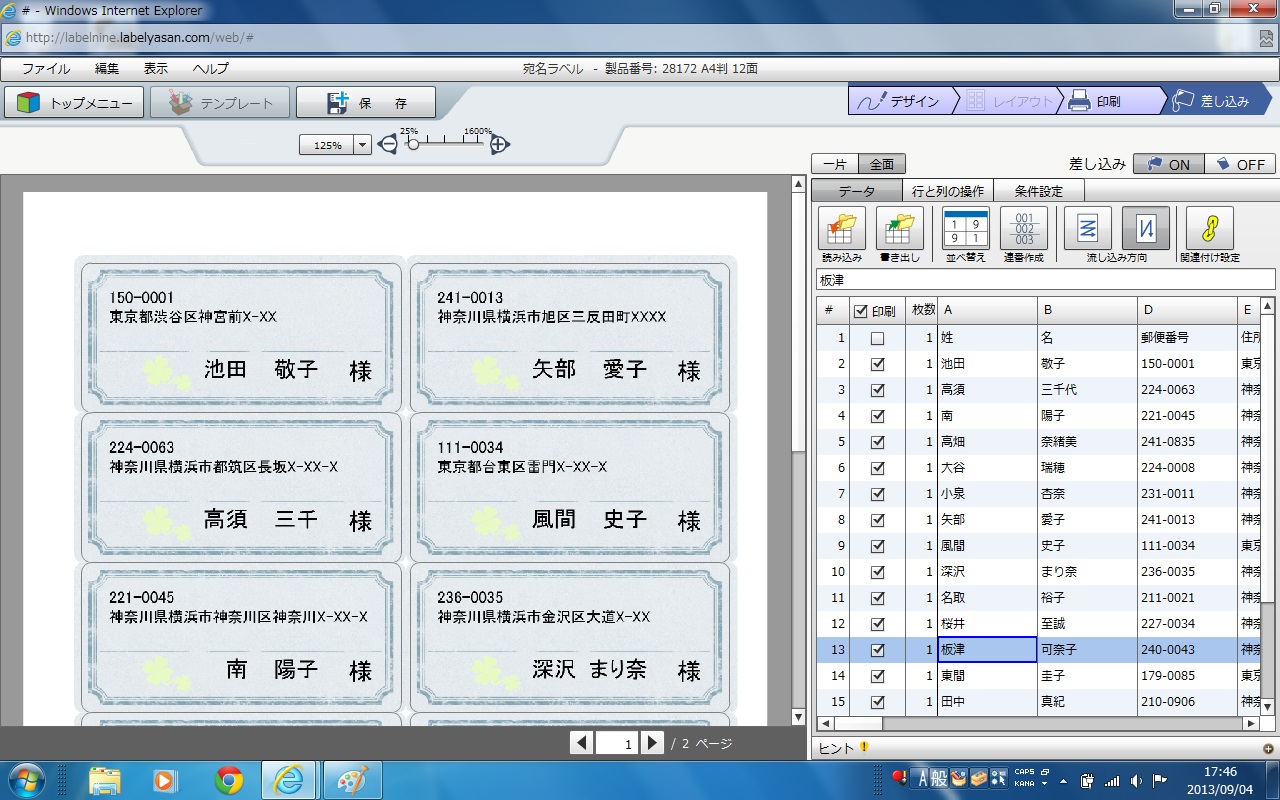Image resolution: width=1280 pixels, height=800 pixels.
Task: Uncheck the print checkbox for 池田 row
Action: click(877, 365)
